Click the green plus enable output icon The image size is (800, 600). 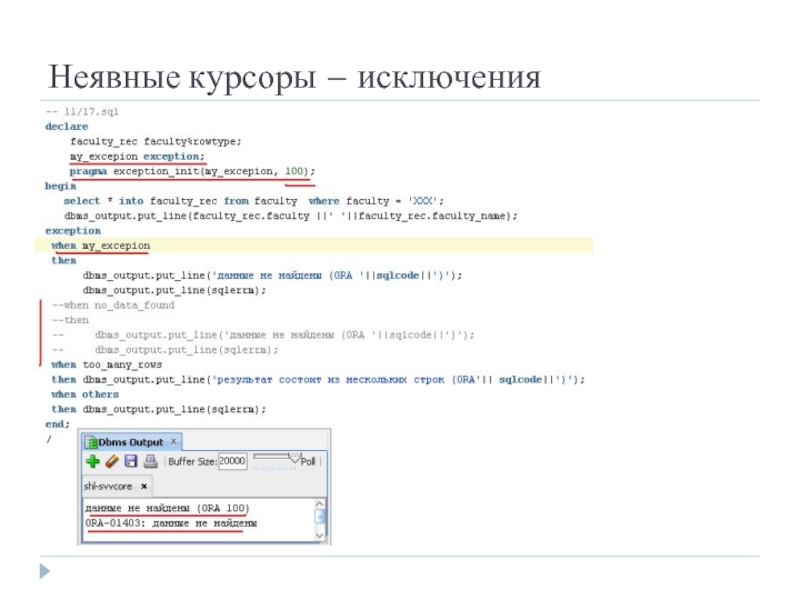tap(92, 462)
